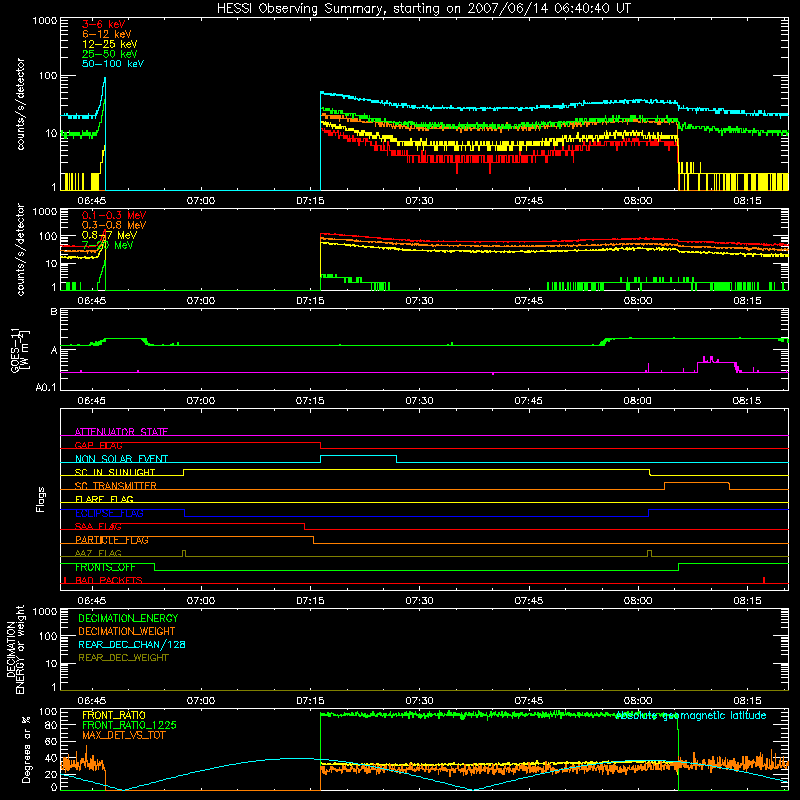Viewport: 800px width, 800px height.
Task: Click the absolute geomagnetic latitude label
Action: 691,715
